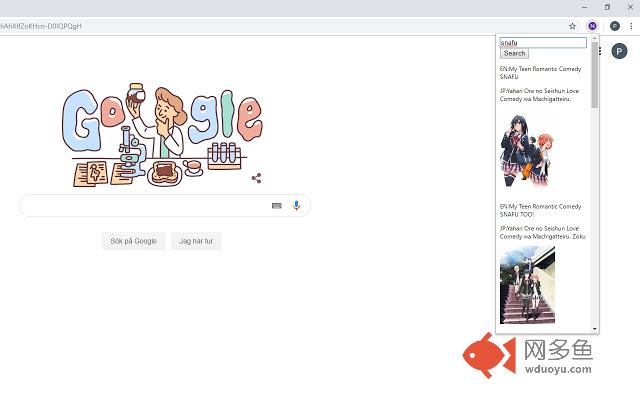Focus the popup search field containing "snafu"
This screenshot has width=640, height=400.
point(543,43)
